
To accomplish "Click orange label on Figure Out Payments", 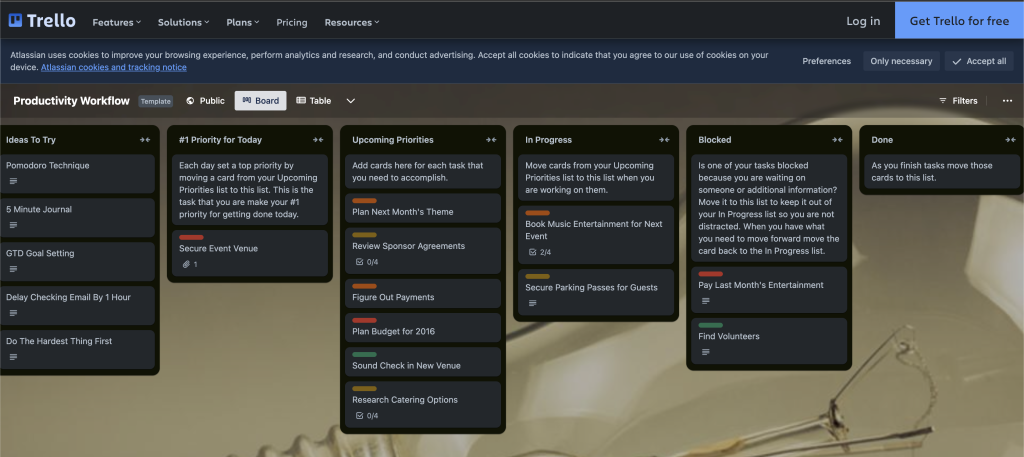I will pos(364,286).
